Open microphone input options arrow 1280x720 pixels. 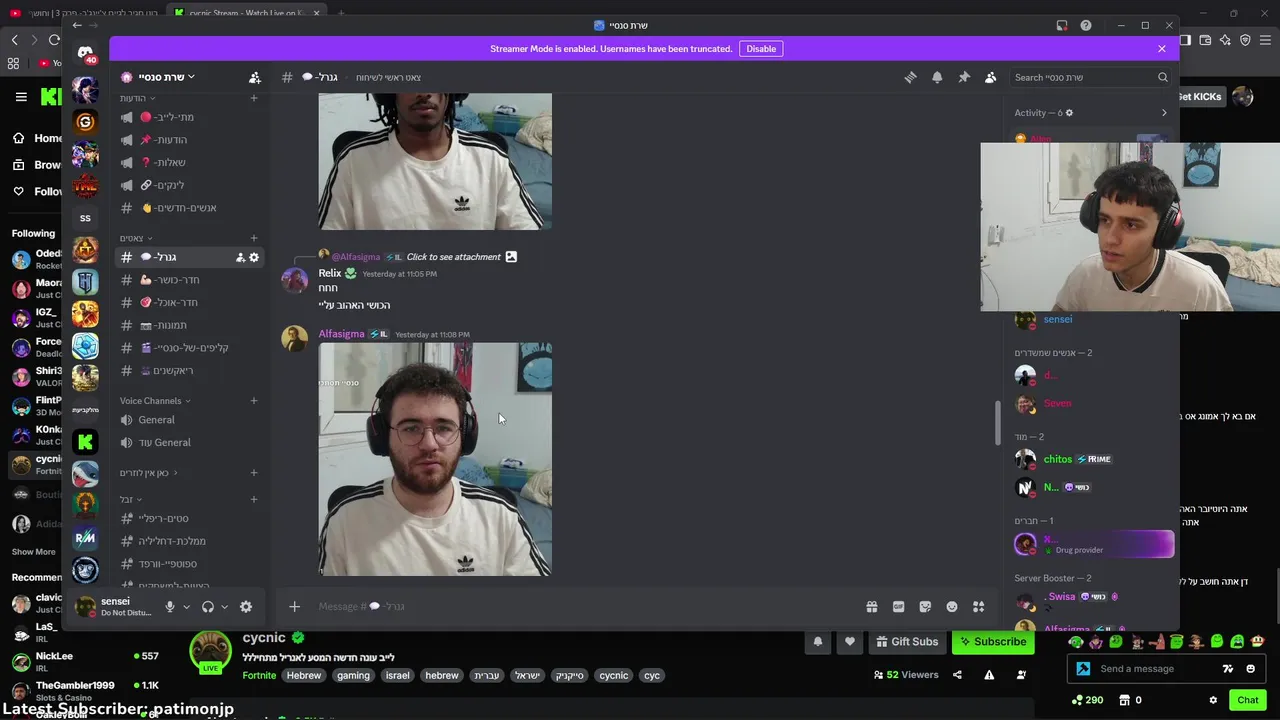pos(186,607)
